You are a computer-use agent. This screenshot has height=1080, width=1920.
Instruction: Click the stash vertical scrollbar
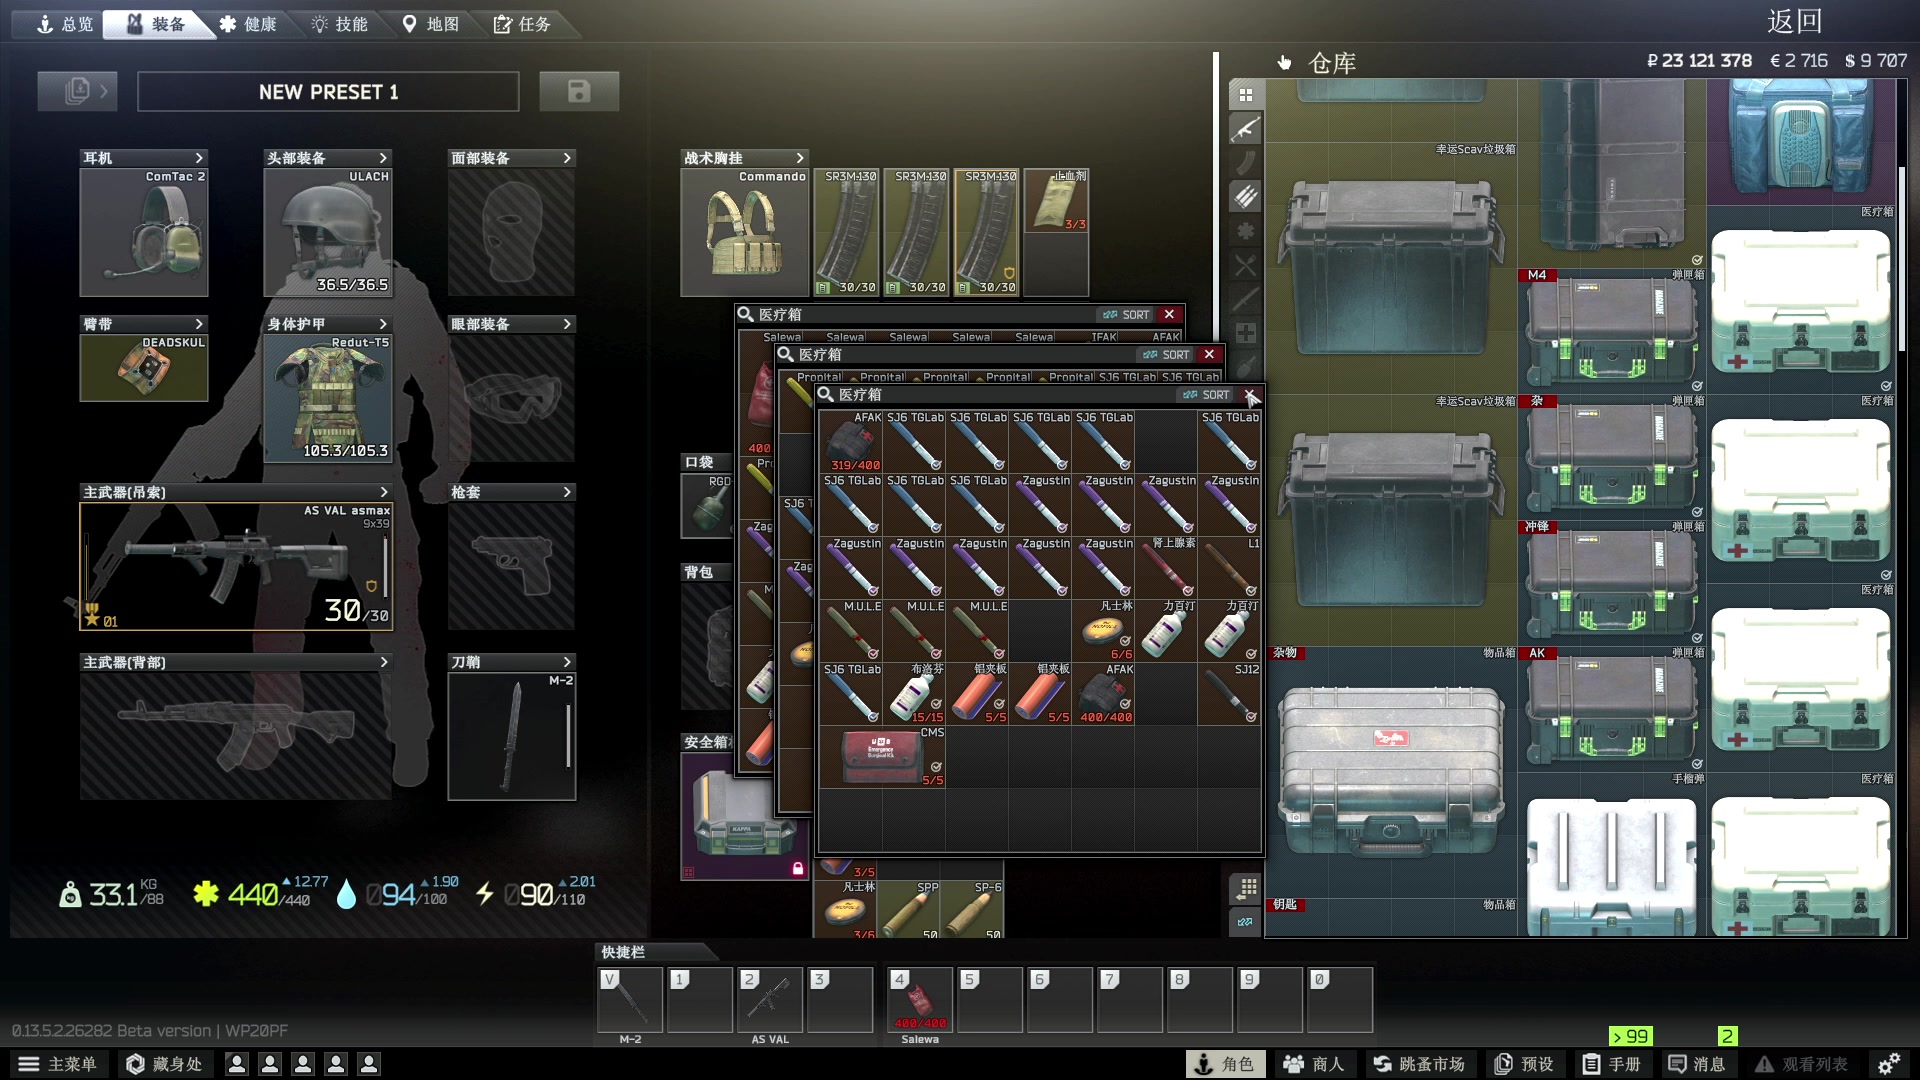coord(1901,260)
